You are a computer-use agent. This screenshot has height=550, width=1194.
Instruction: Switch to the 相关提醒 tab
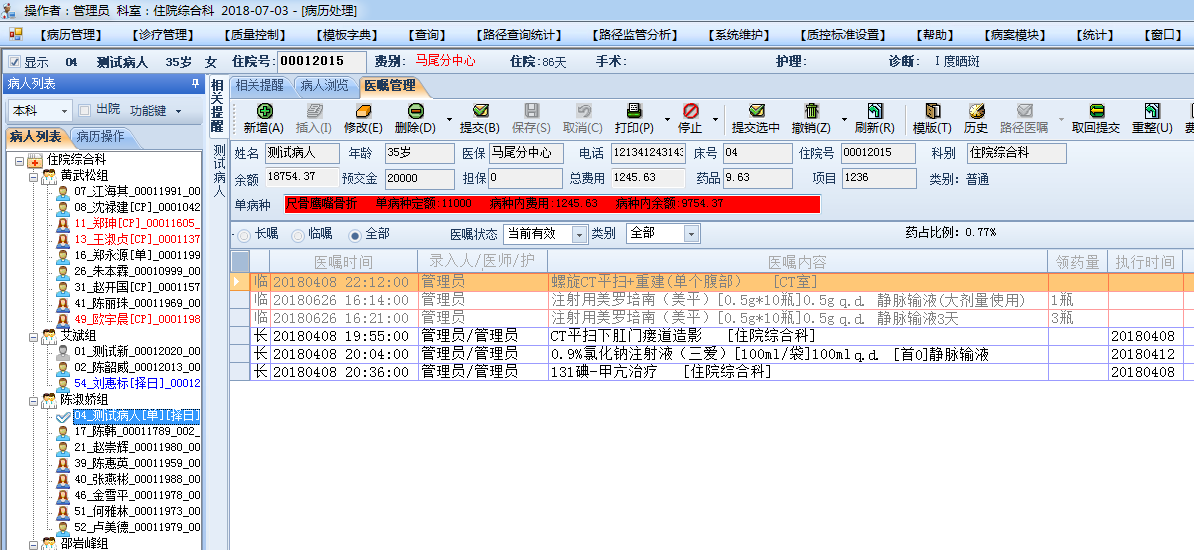[260, 86]
